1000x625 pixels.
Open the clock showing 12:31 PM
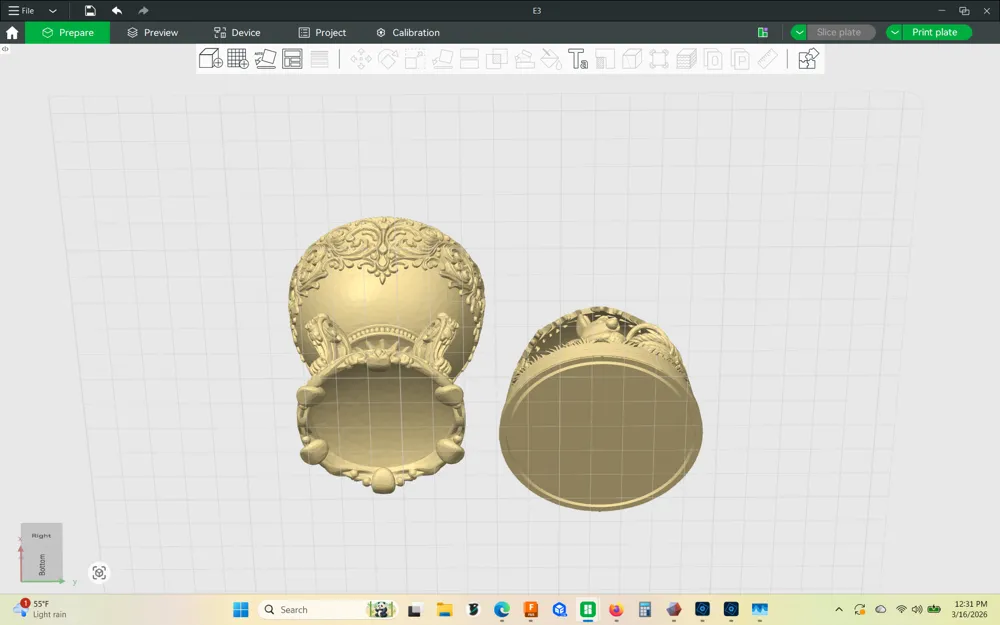(x=970, y=609)
